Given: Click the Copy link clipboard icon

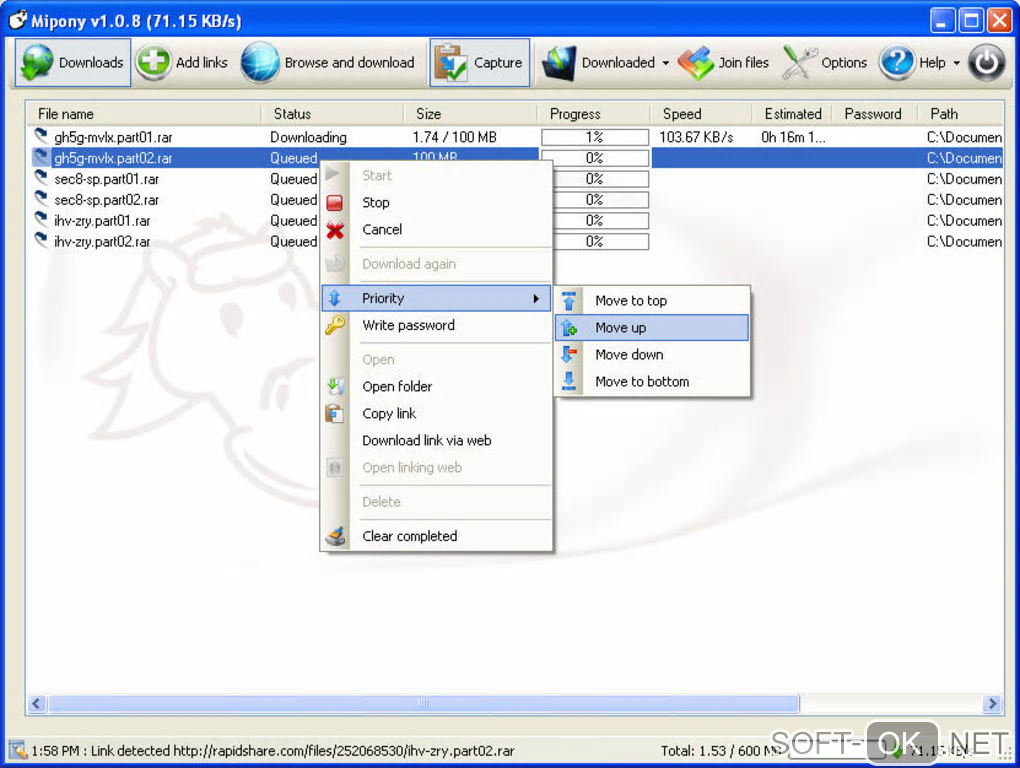Looking at the screenshot, I should tap(334, 413).
